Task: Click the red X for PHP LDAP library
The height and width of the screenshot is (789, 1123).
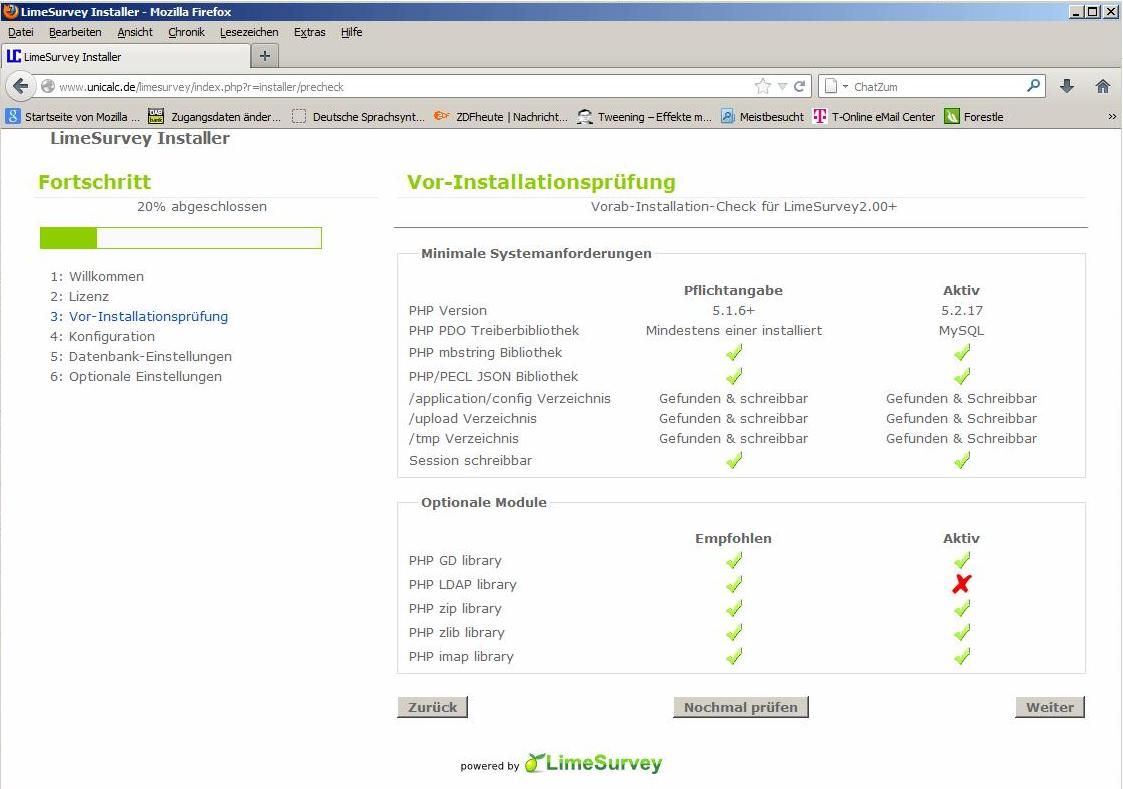Action: coord(961,584)
